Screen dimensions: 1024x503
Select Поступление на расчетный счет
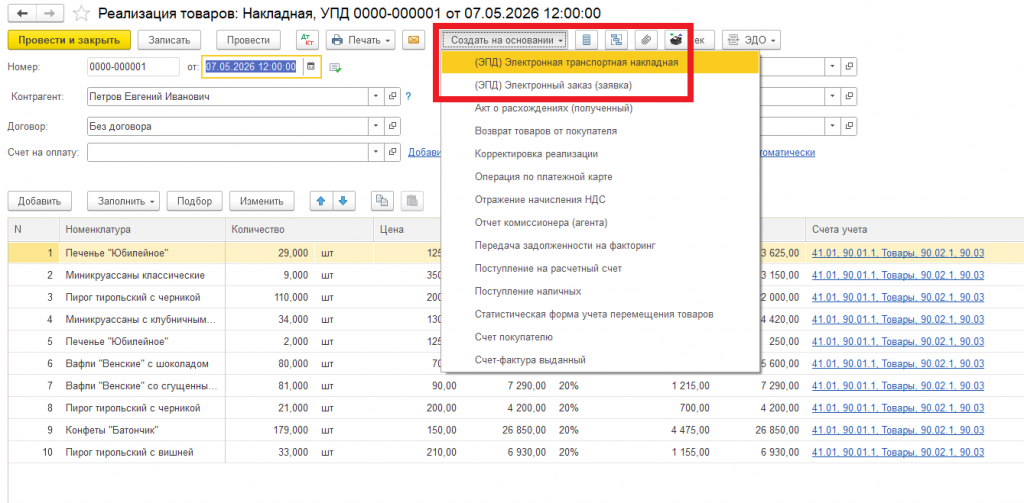(600, 268)
